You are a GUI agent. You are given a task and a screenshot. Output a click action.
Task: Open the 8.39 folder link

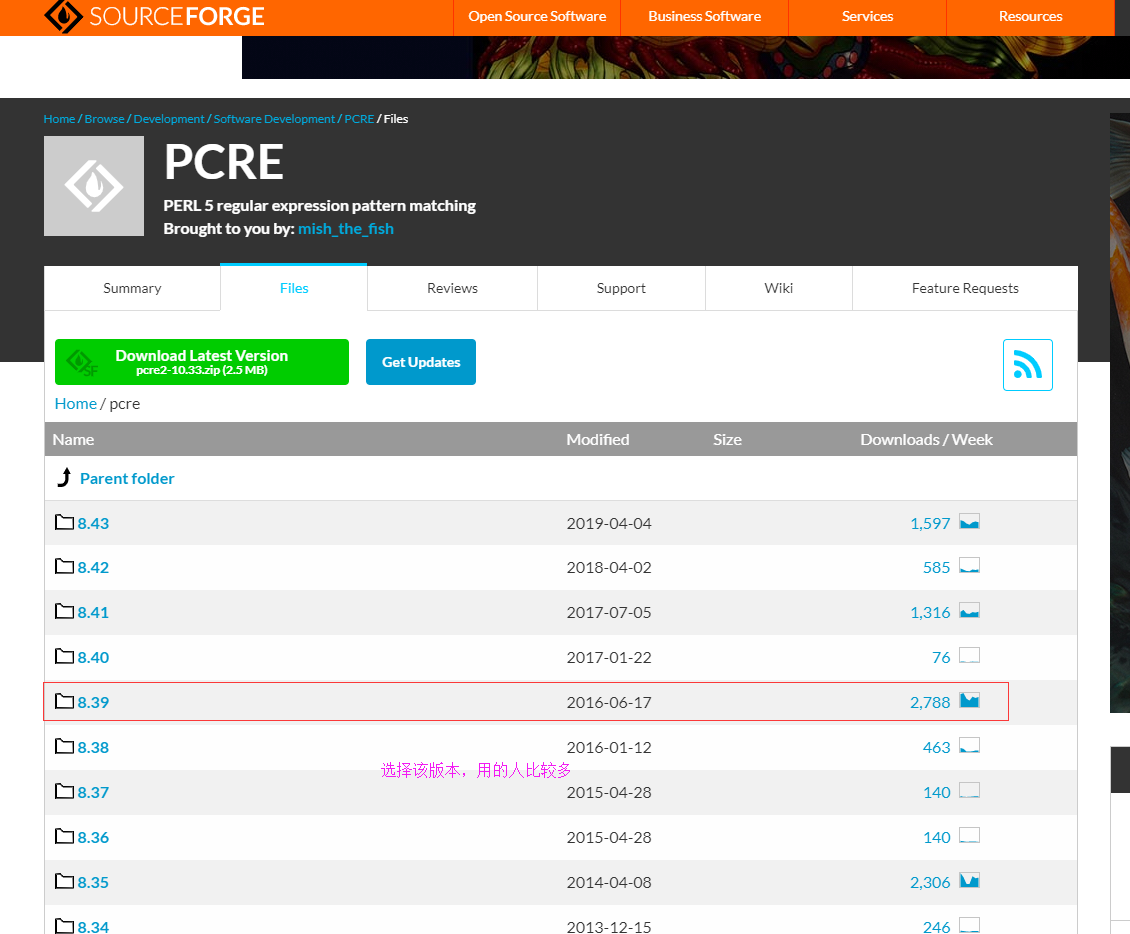(x=93, y=703)
